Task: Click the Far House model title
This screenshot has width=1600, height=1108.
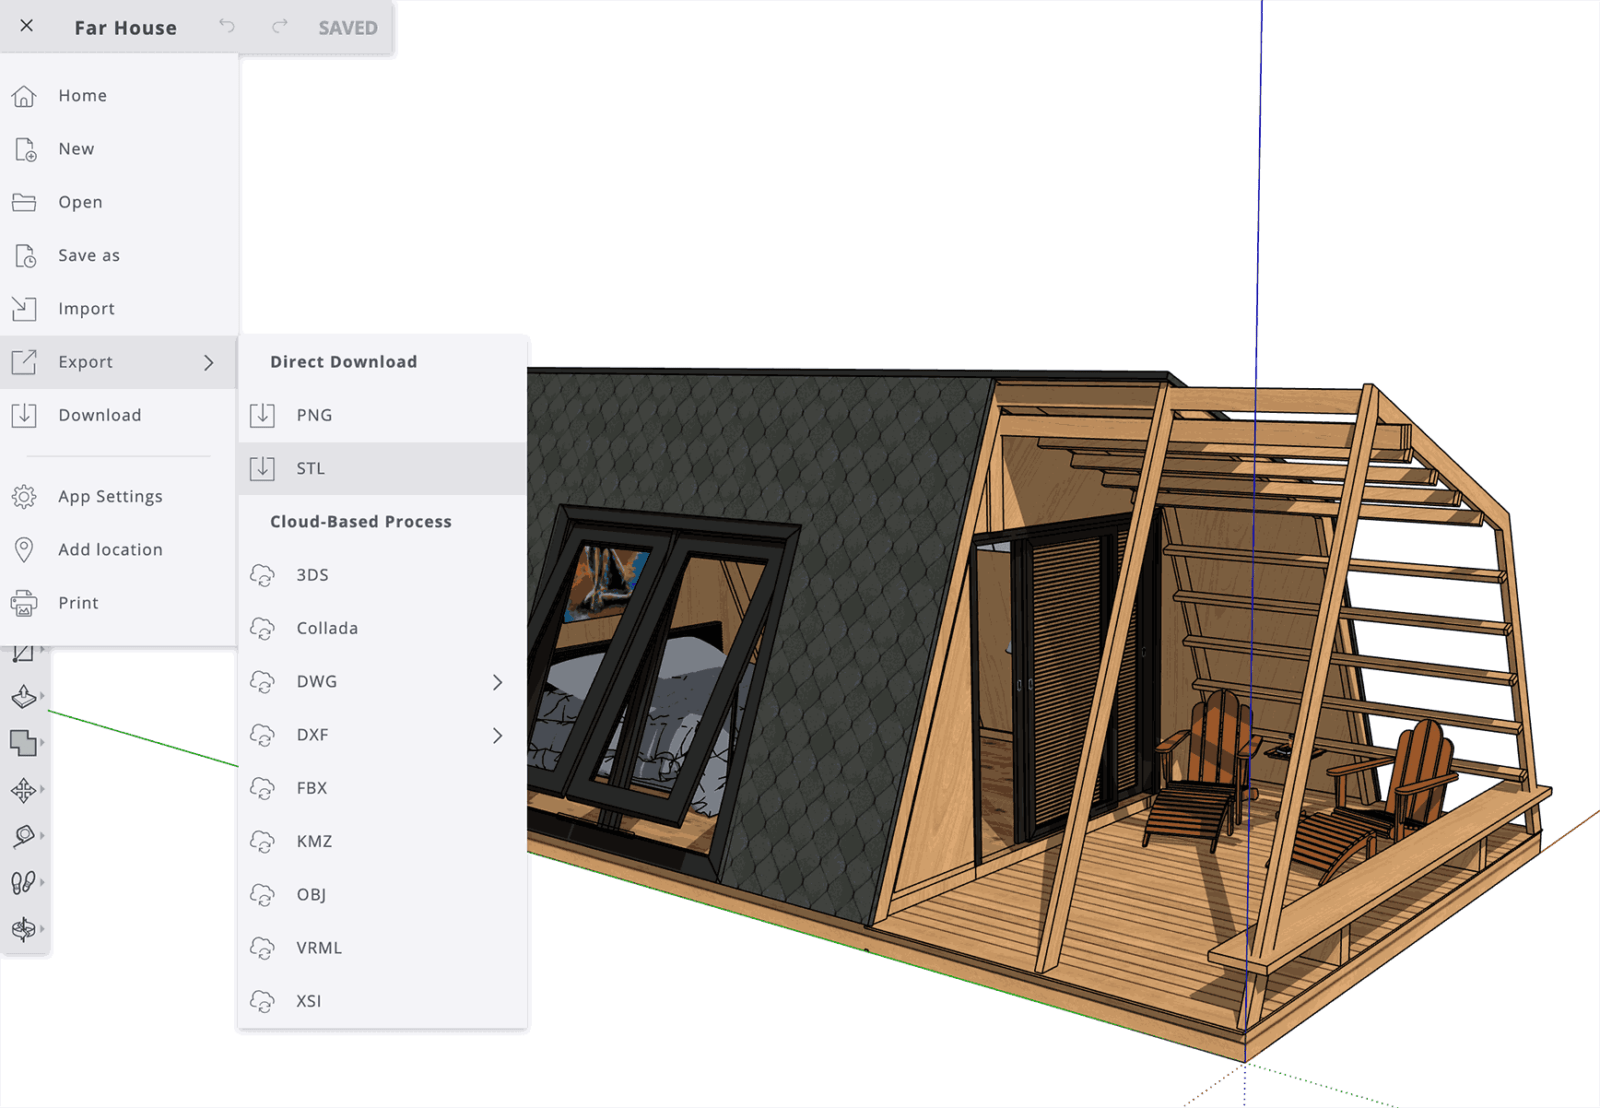Action: pos(125,28)
